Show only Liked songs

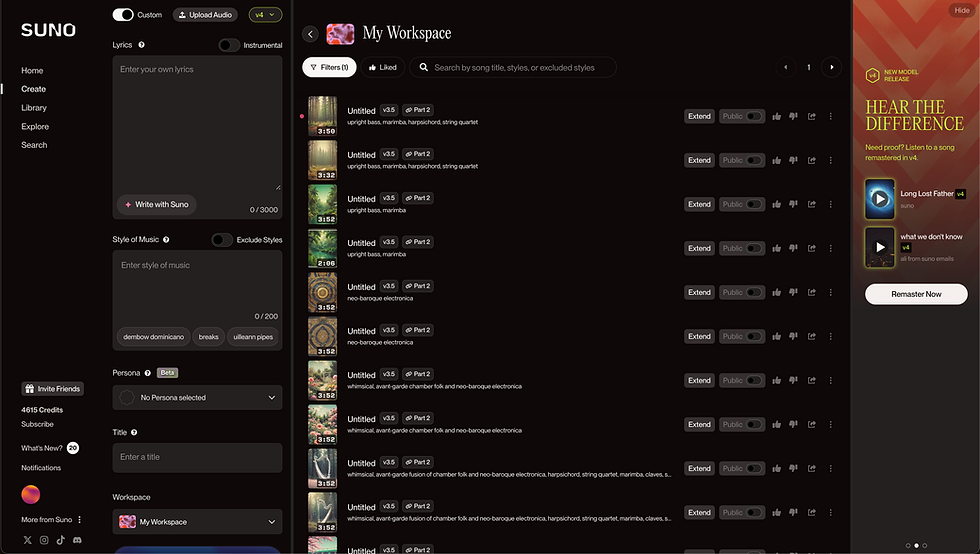click(x=383, y=68)
